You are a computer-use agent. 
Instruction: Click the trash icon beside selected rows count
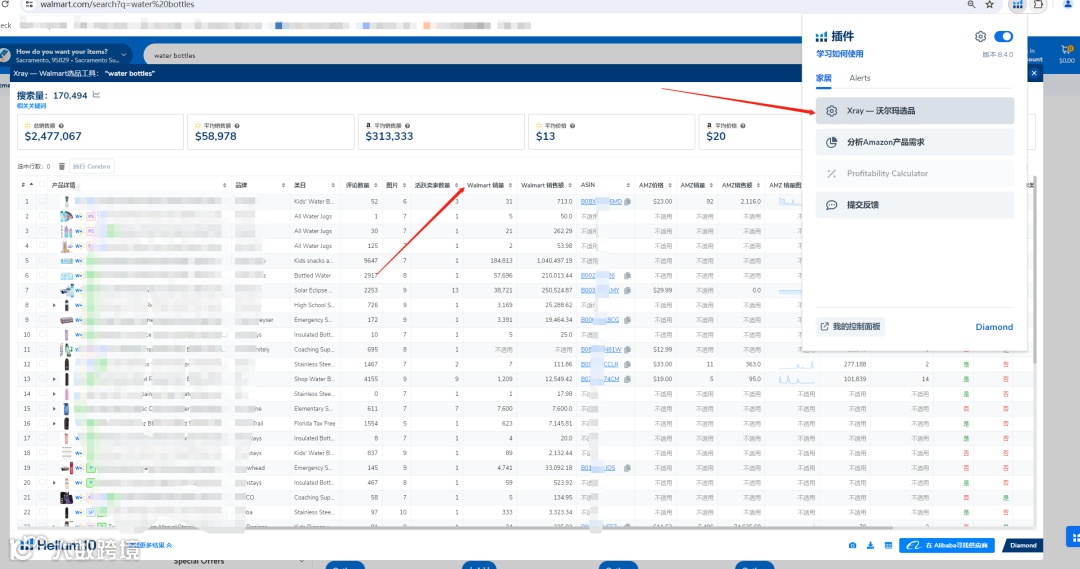click(61, 166)
